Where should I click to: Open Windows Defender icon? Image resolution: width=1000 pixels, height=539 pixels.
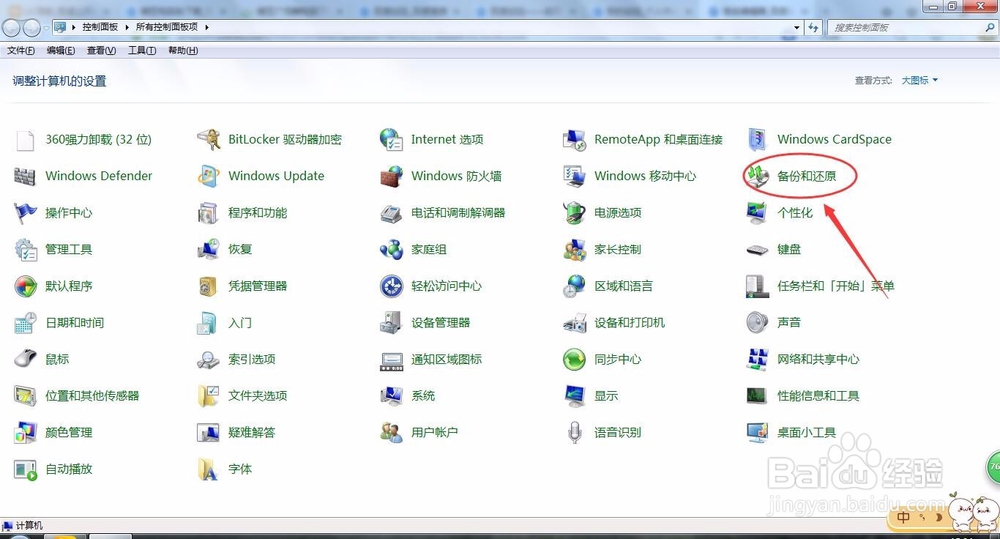tap(25, 176)
